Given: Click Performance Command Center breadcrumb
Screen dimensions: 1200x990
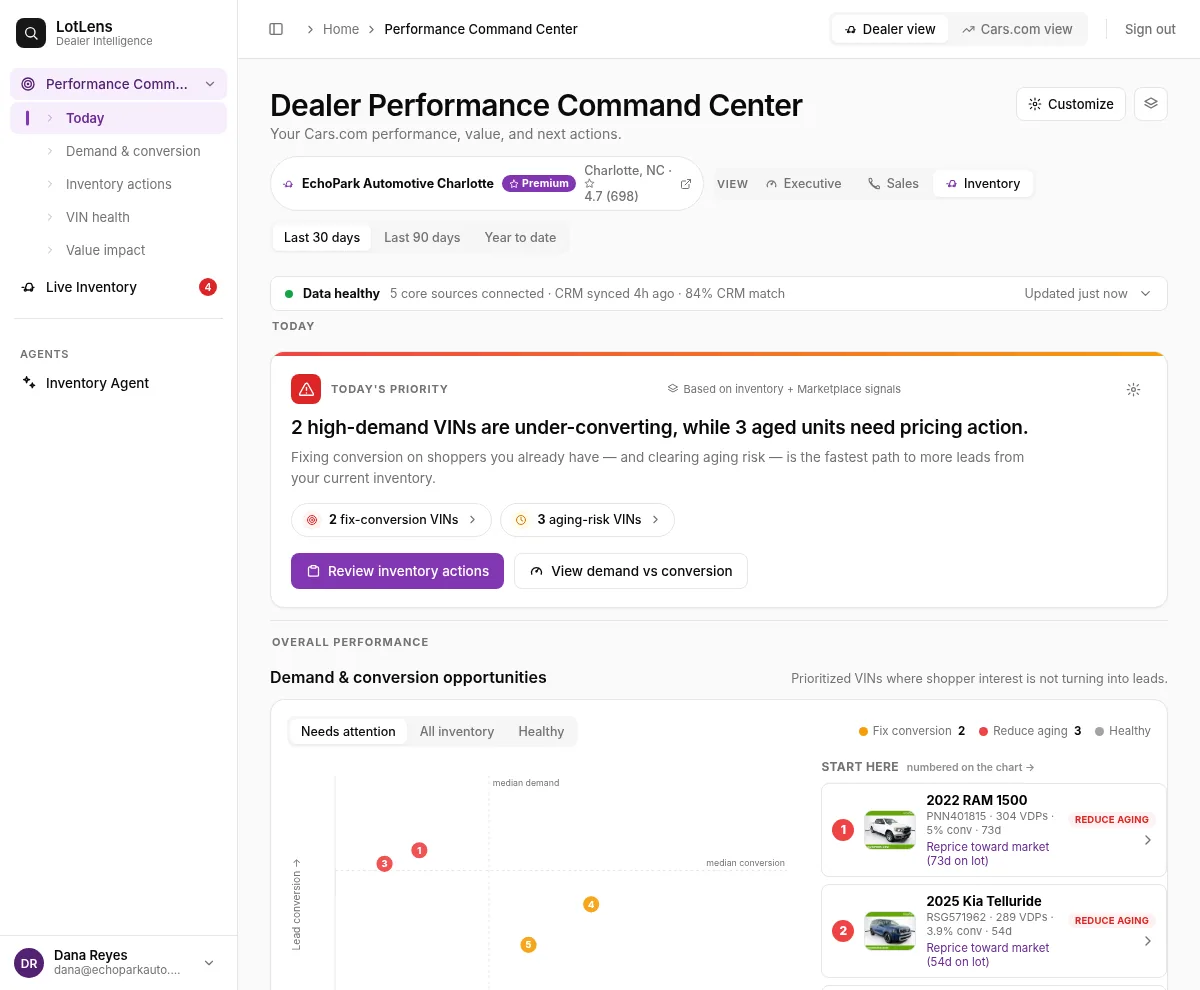Looking at the screenshot, I should pos(481,29).
